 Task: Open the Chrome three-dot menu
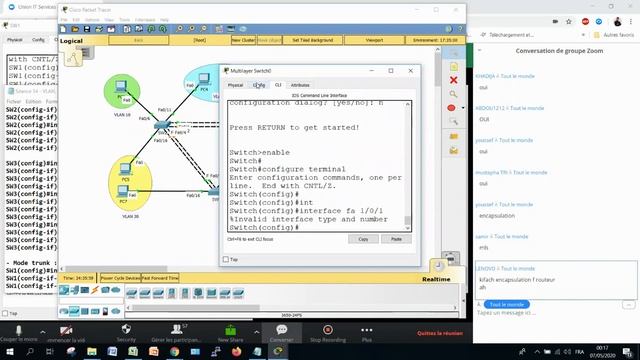(x=631, y=21)
